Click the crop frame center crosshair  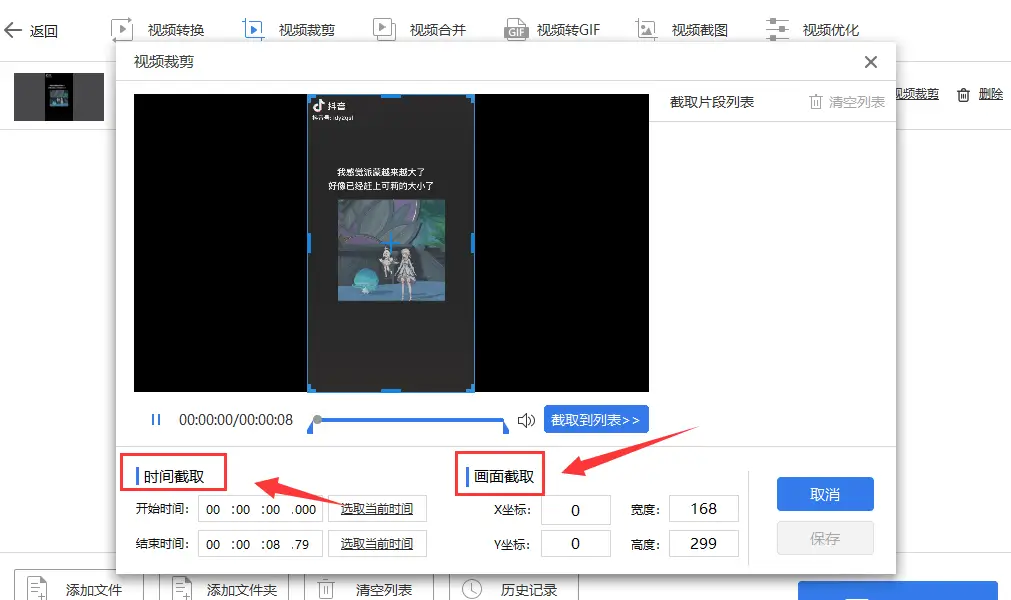391,243
